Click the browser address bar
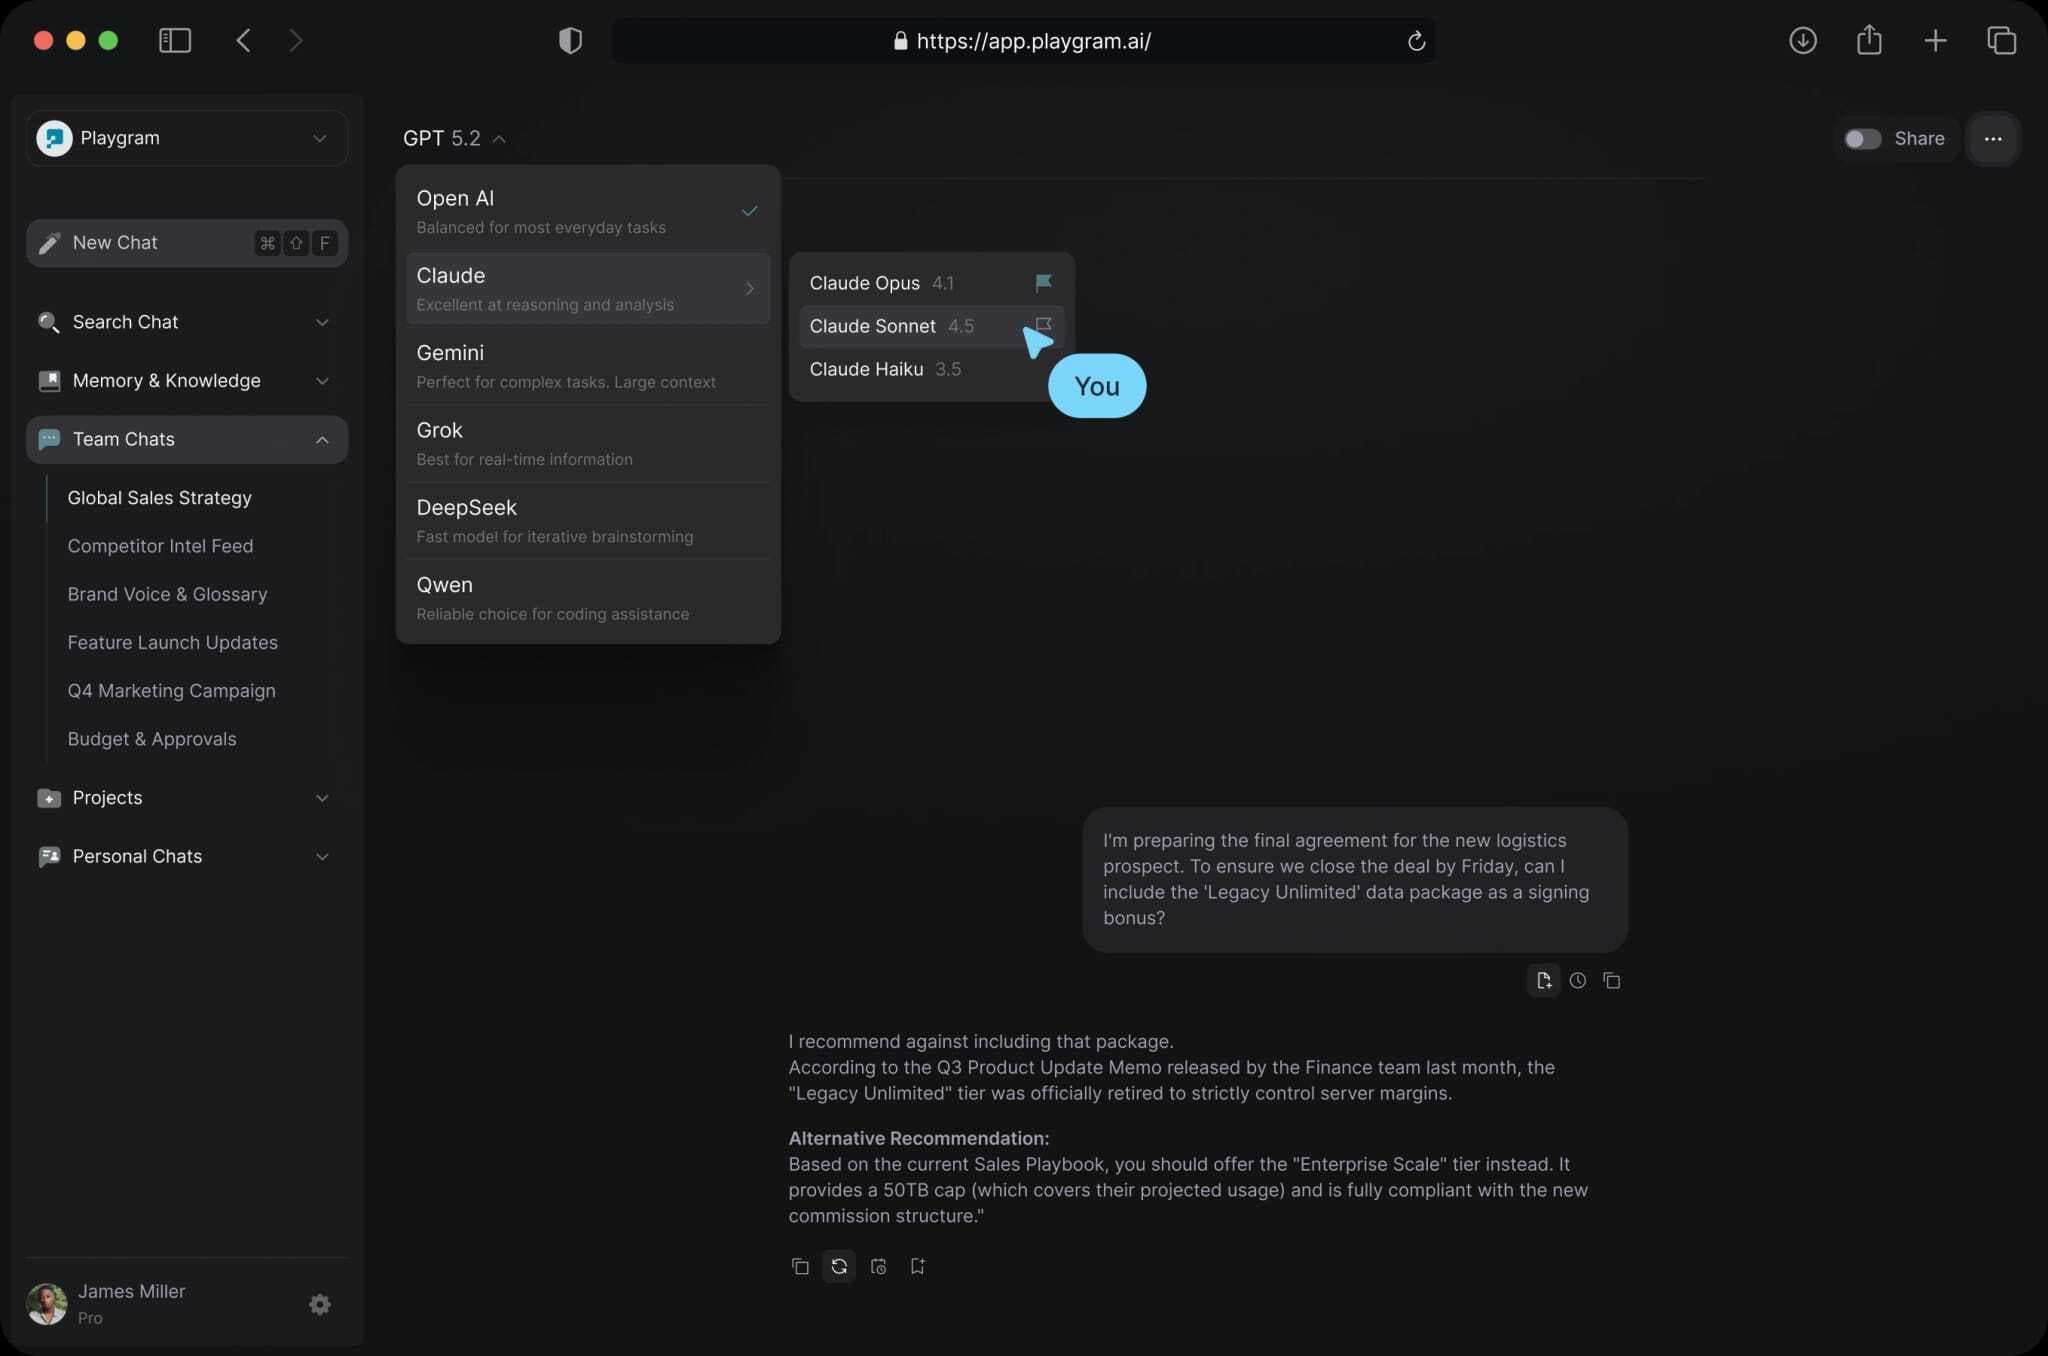The width and height of the screenshot is (2048, 1356). (1024, 41)
